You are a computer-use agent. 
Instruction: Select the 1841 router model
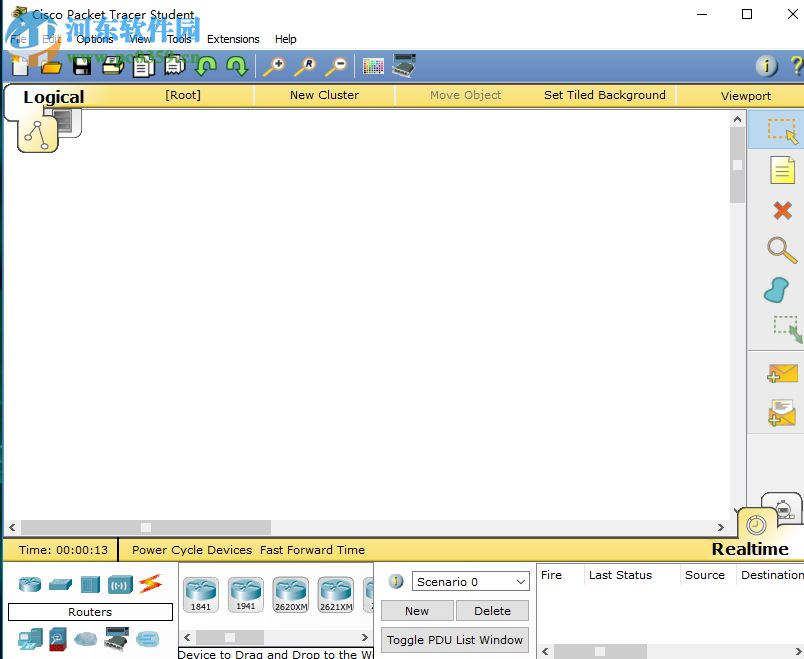click(201, 592)
